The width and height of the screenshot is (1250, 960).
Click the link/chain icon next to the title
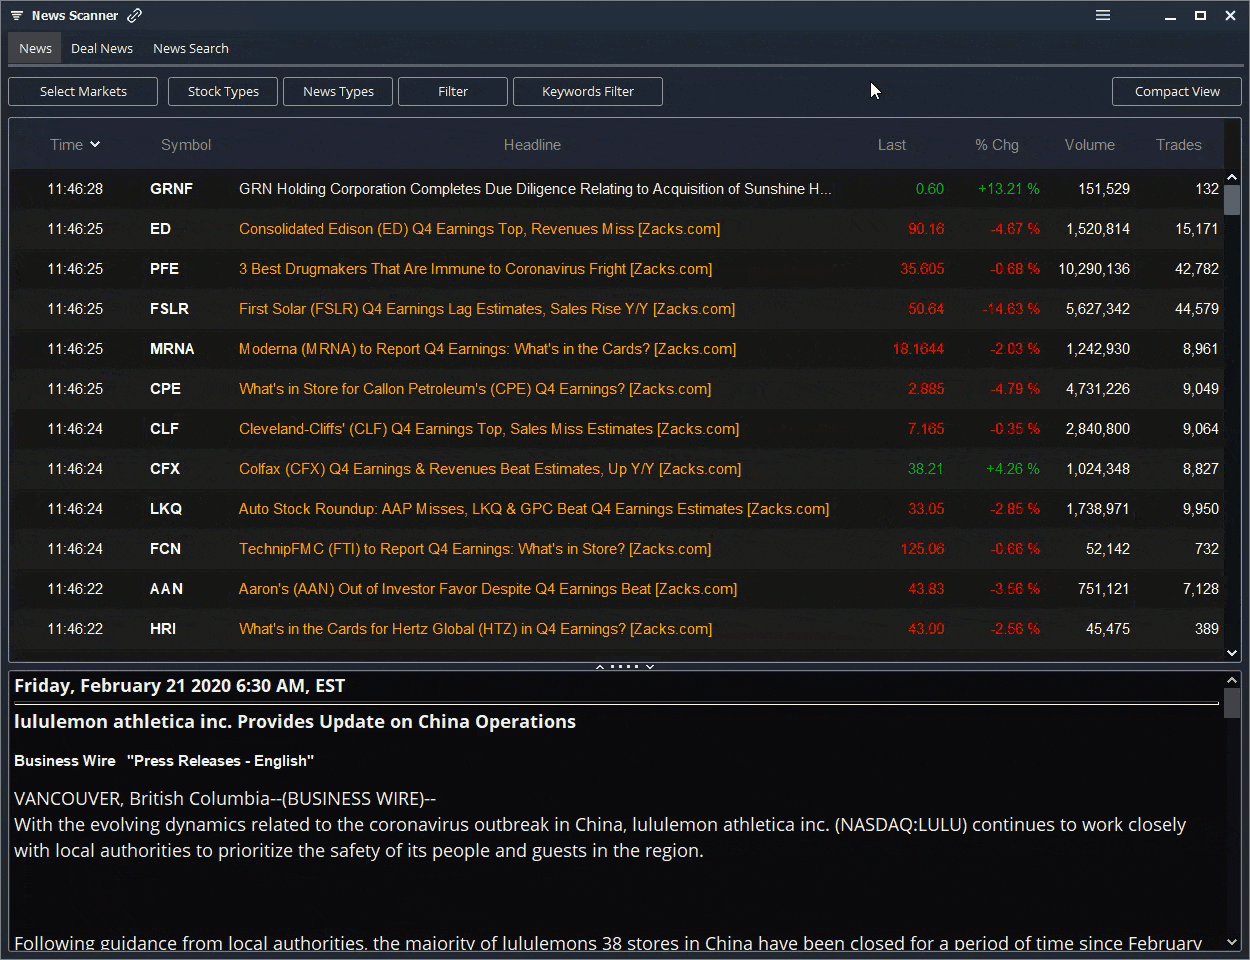pyautogui.click(x=135, y=15)
